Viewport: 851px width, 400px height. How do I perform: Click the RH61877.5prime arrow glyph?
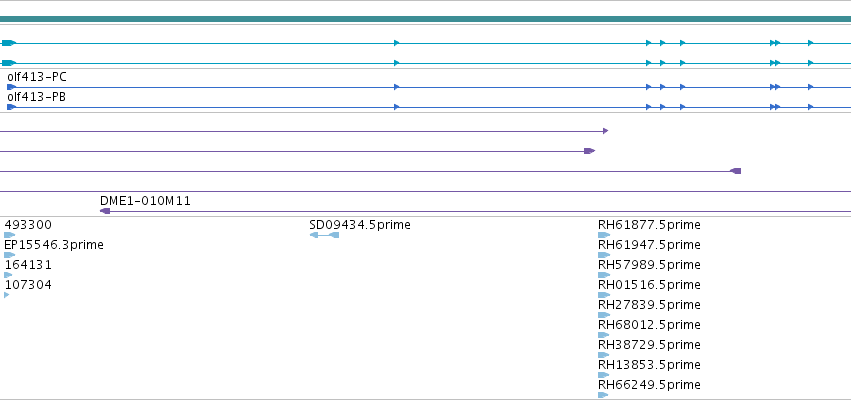604,235
